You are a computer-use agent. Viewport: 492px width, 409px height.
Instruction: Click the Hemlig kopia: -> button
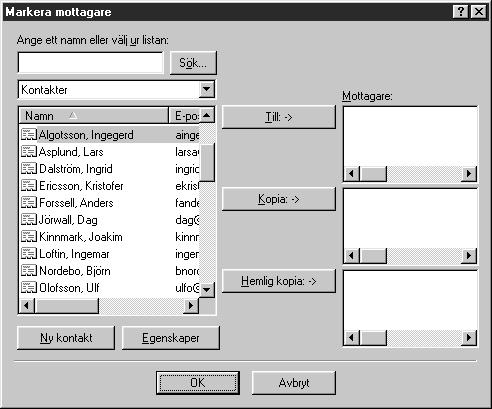click(x=279, y=281)
